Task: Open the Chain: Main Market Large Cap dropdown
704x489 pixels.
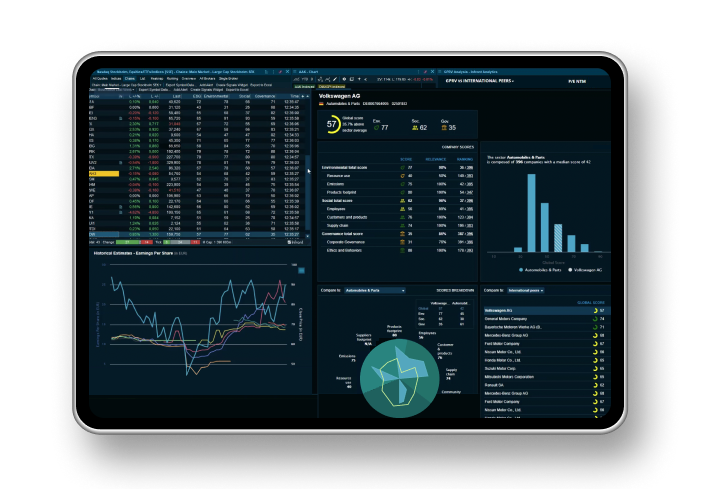Action: 127,84
